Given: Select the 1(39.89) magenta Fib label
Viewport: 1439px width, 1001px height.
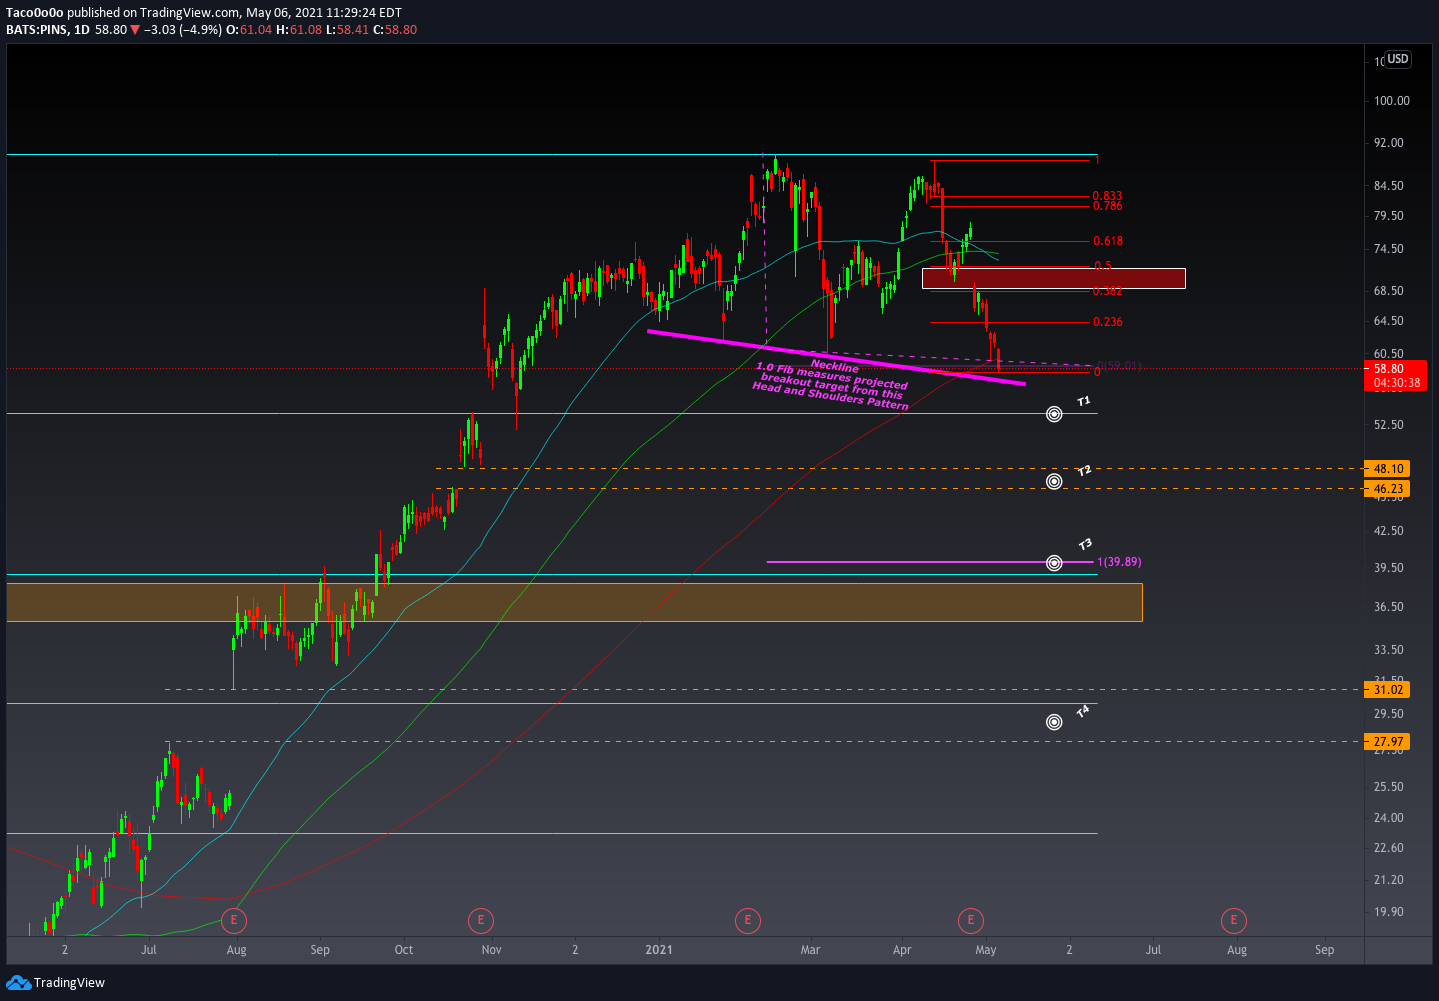Looking at the screenshot, I should [x=1119, y=562].
